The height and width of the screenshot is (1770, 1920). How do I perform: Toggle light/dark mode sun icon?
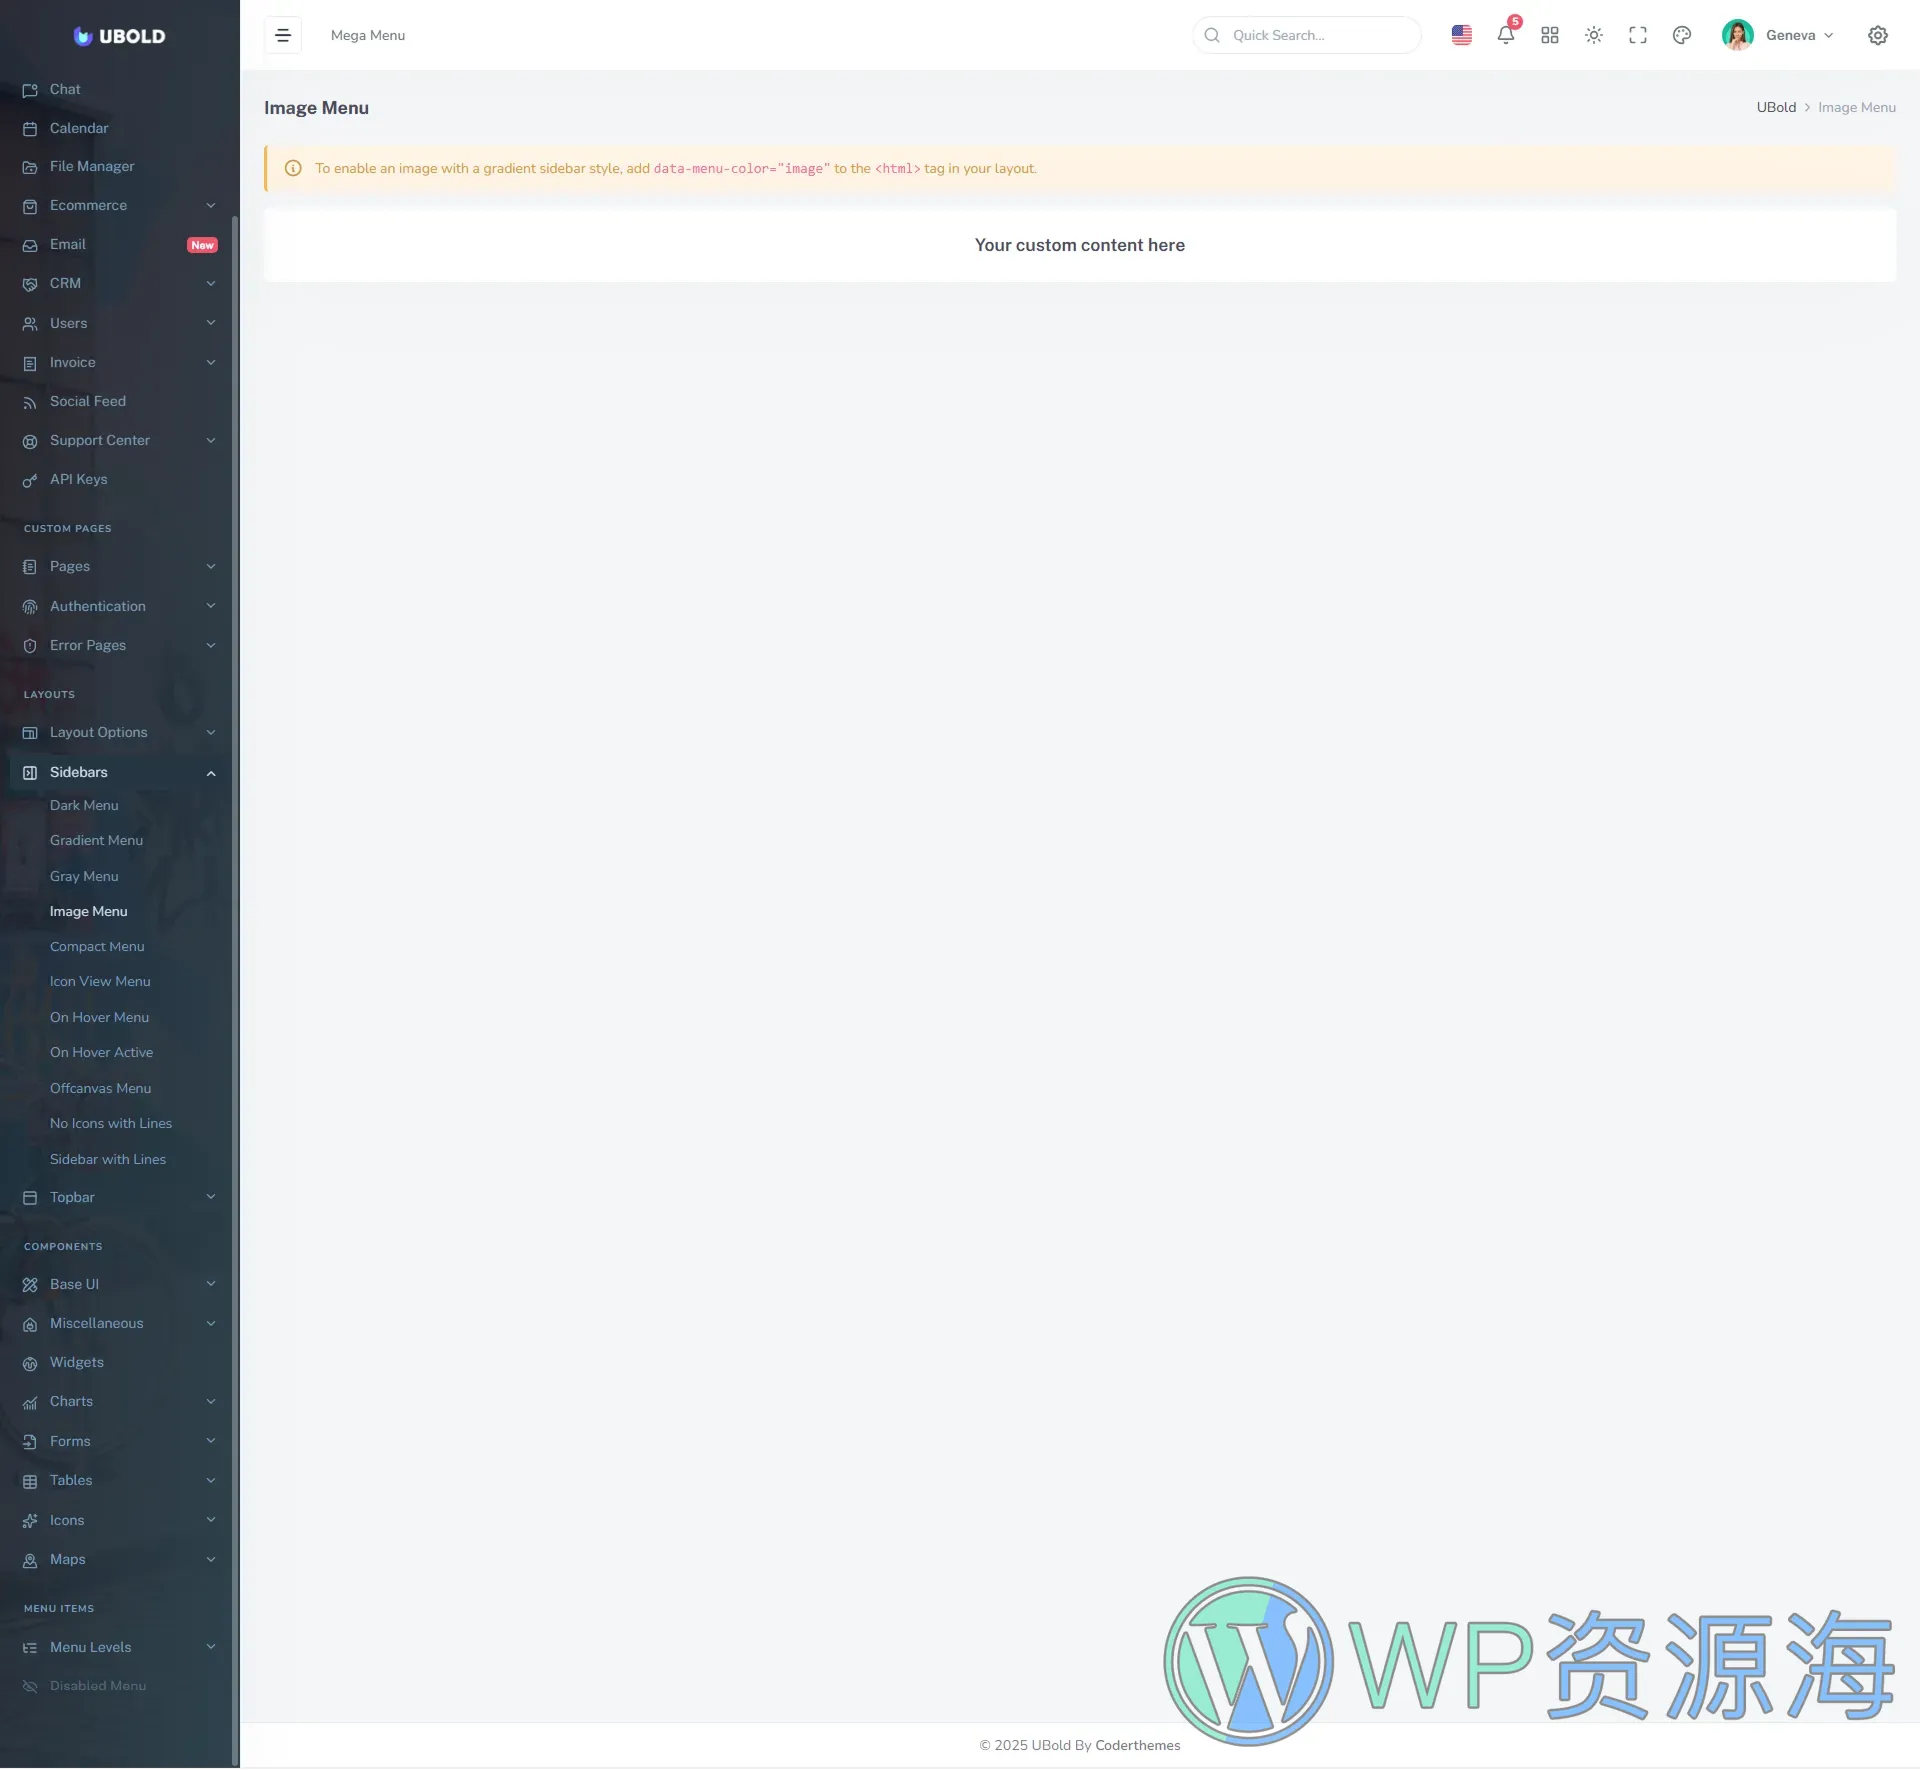[x=1593, y=35]
